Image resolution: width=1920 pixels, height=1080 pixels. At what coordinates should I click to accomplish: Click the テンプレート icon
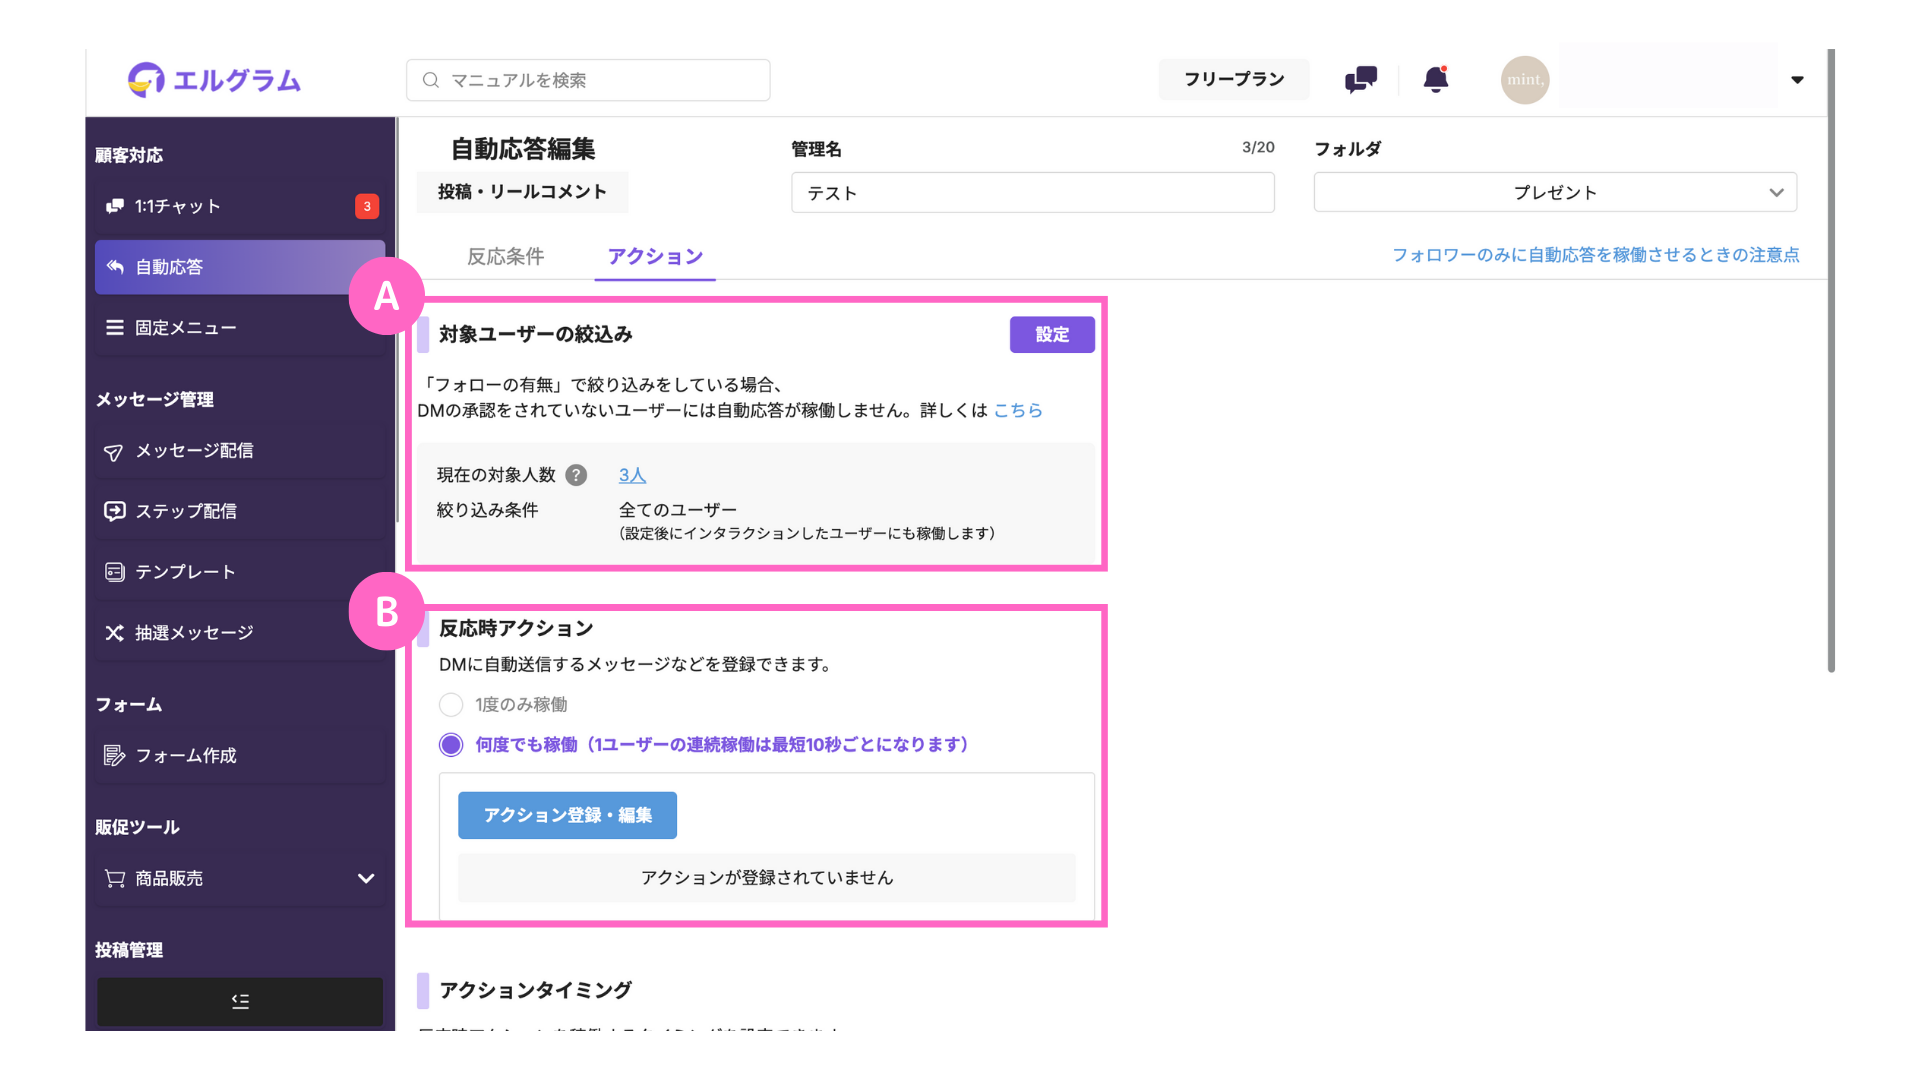[x=114, y=572]
